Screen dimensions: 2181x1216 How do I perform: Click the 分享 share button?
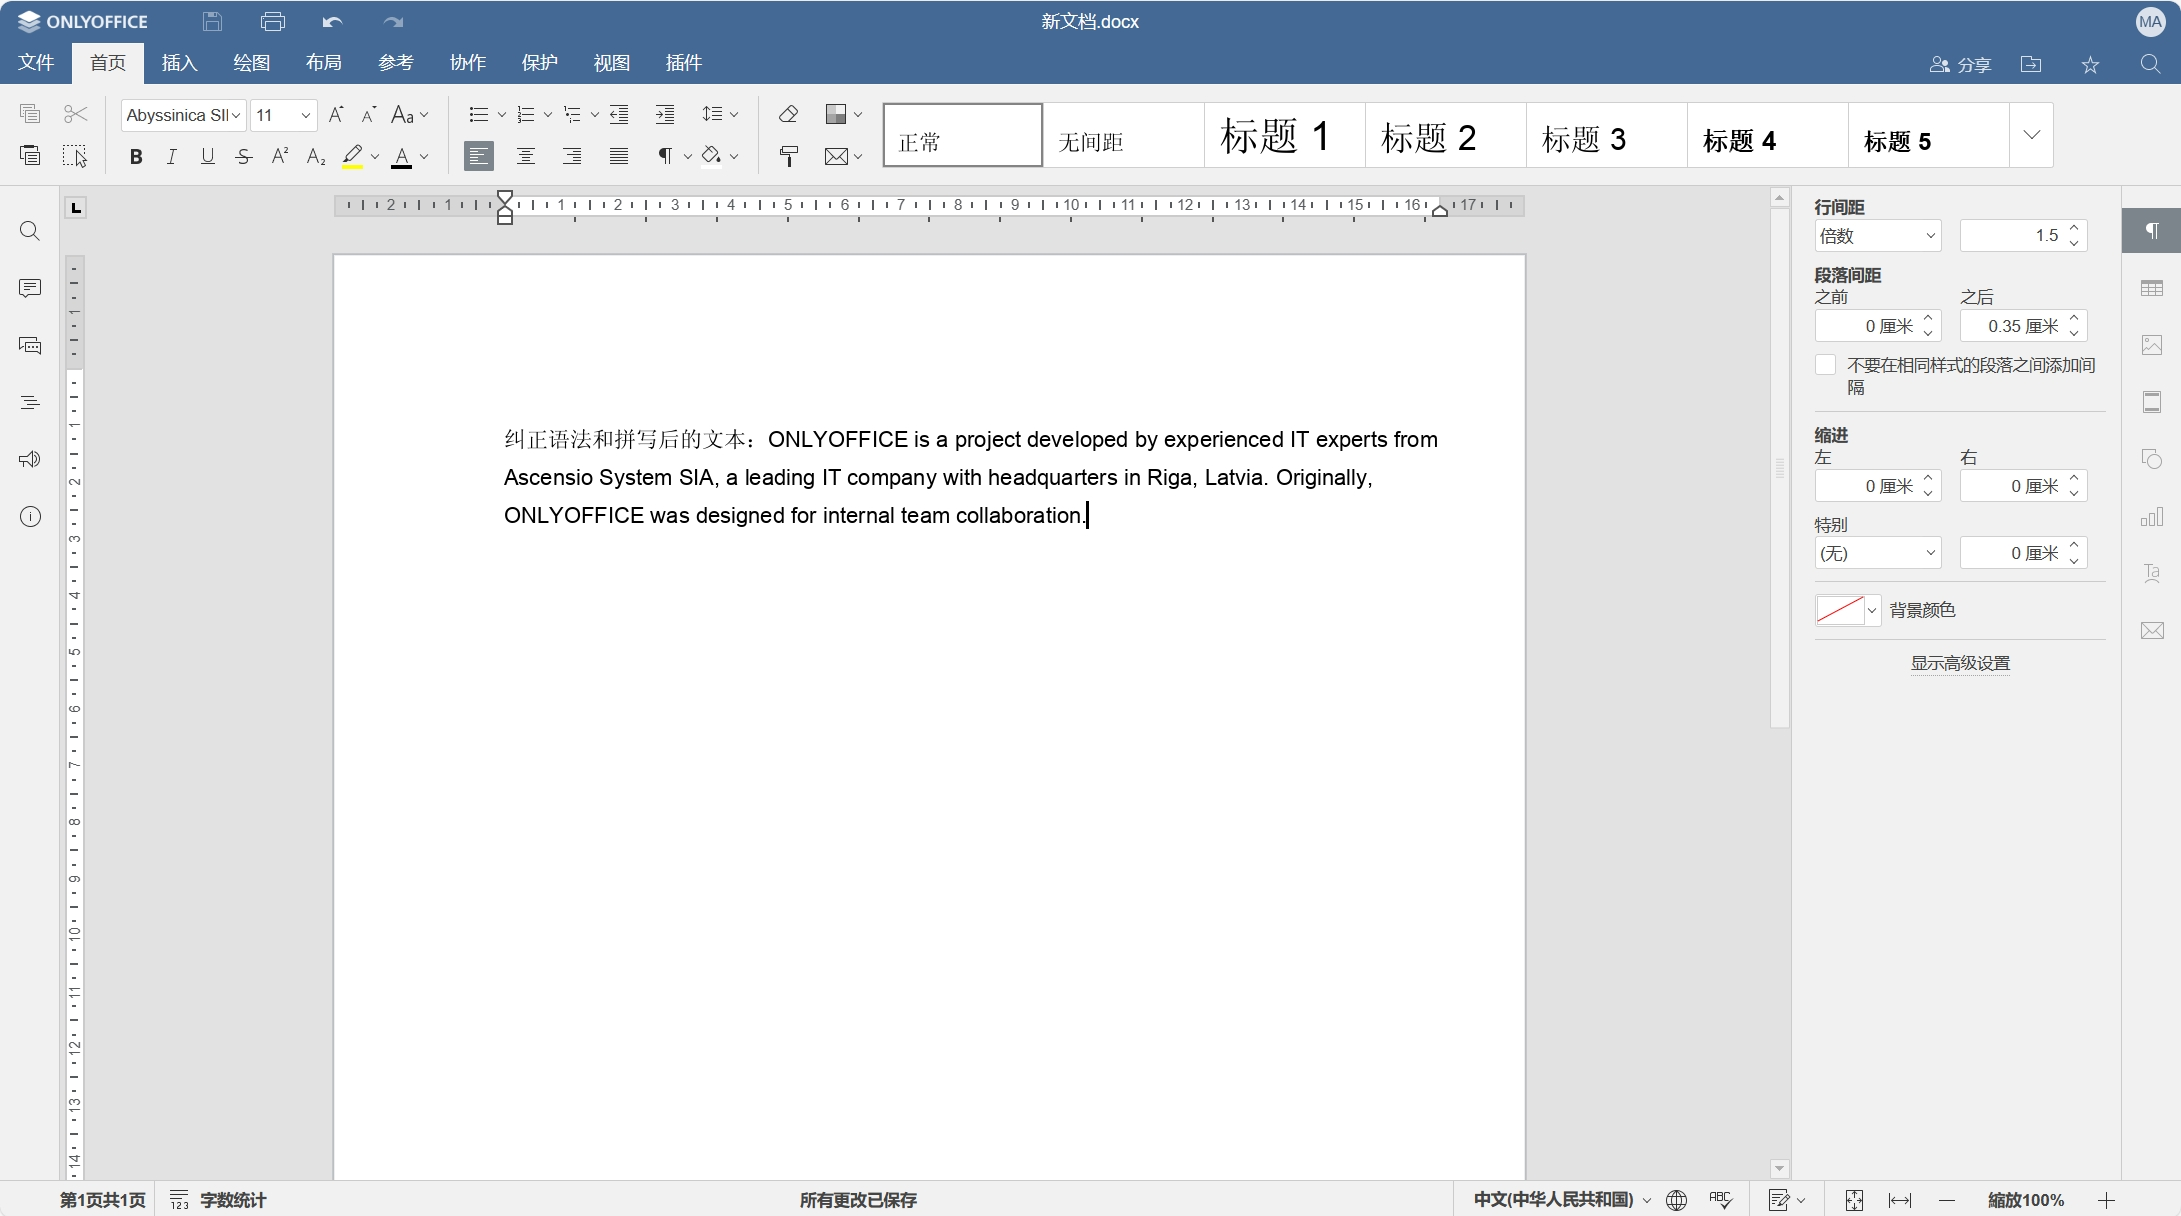tap(1960, 64)
